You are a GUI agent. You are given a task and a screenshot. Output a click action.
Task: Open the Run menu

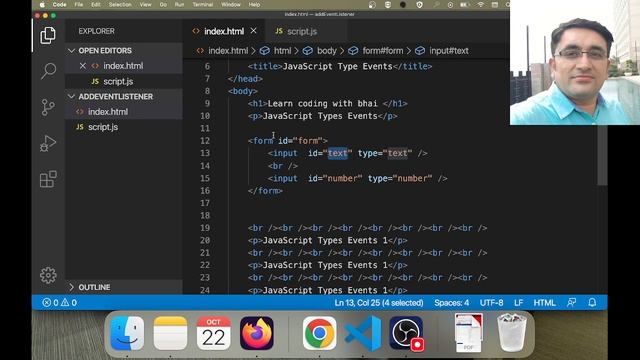tap(179, 4)
